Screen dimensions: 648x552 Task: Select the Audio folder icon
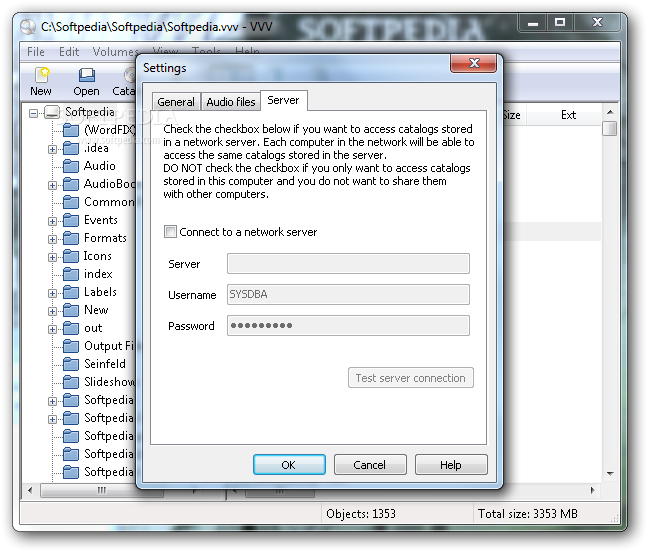point(71,167)
